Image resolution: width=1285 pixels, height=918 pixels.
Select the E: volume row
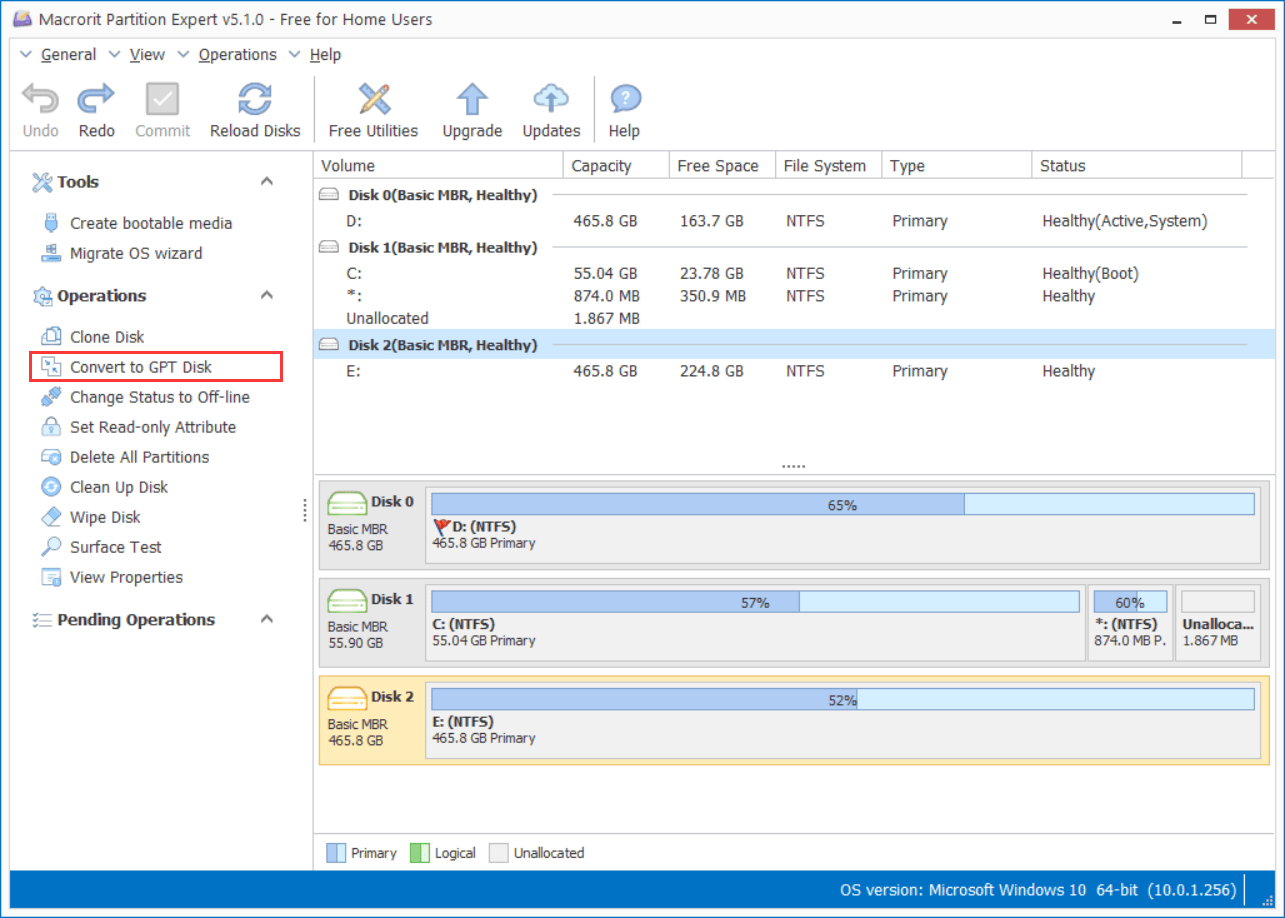click(x=794, y=371)
